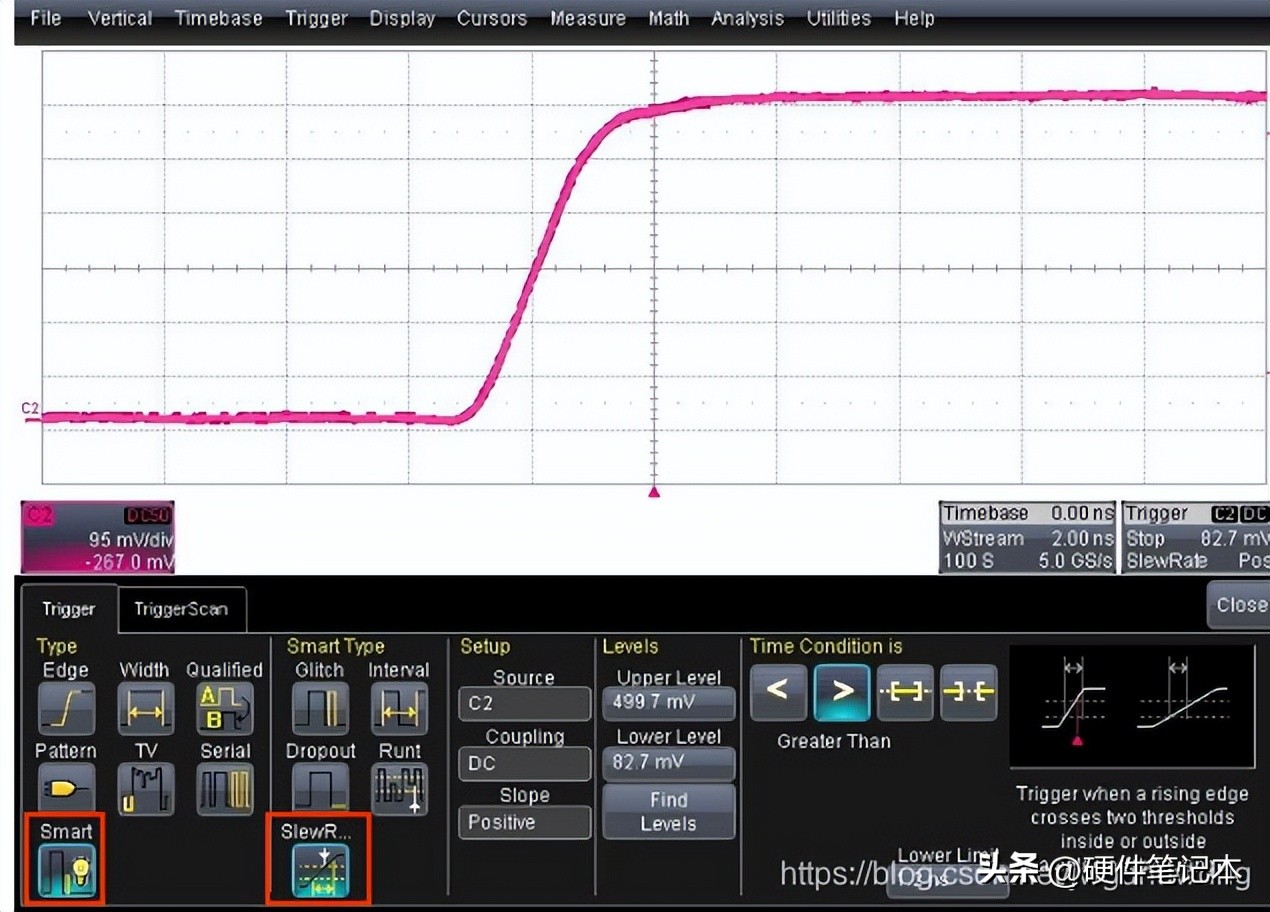Screen dimensions: 1270x912
Task: Click the Find Levels button
Action: click(668, 812)
